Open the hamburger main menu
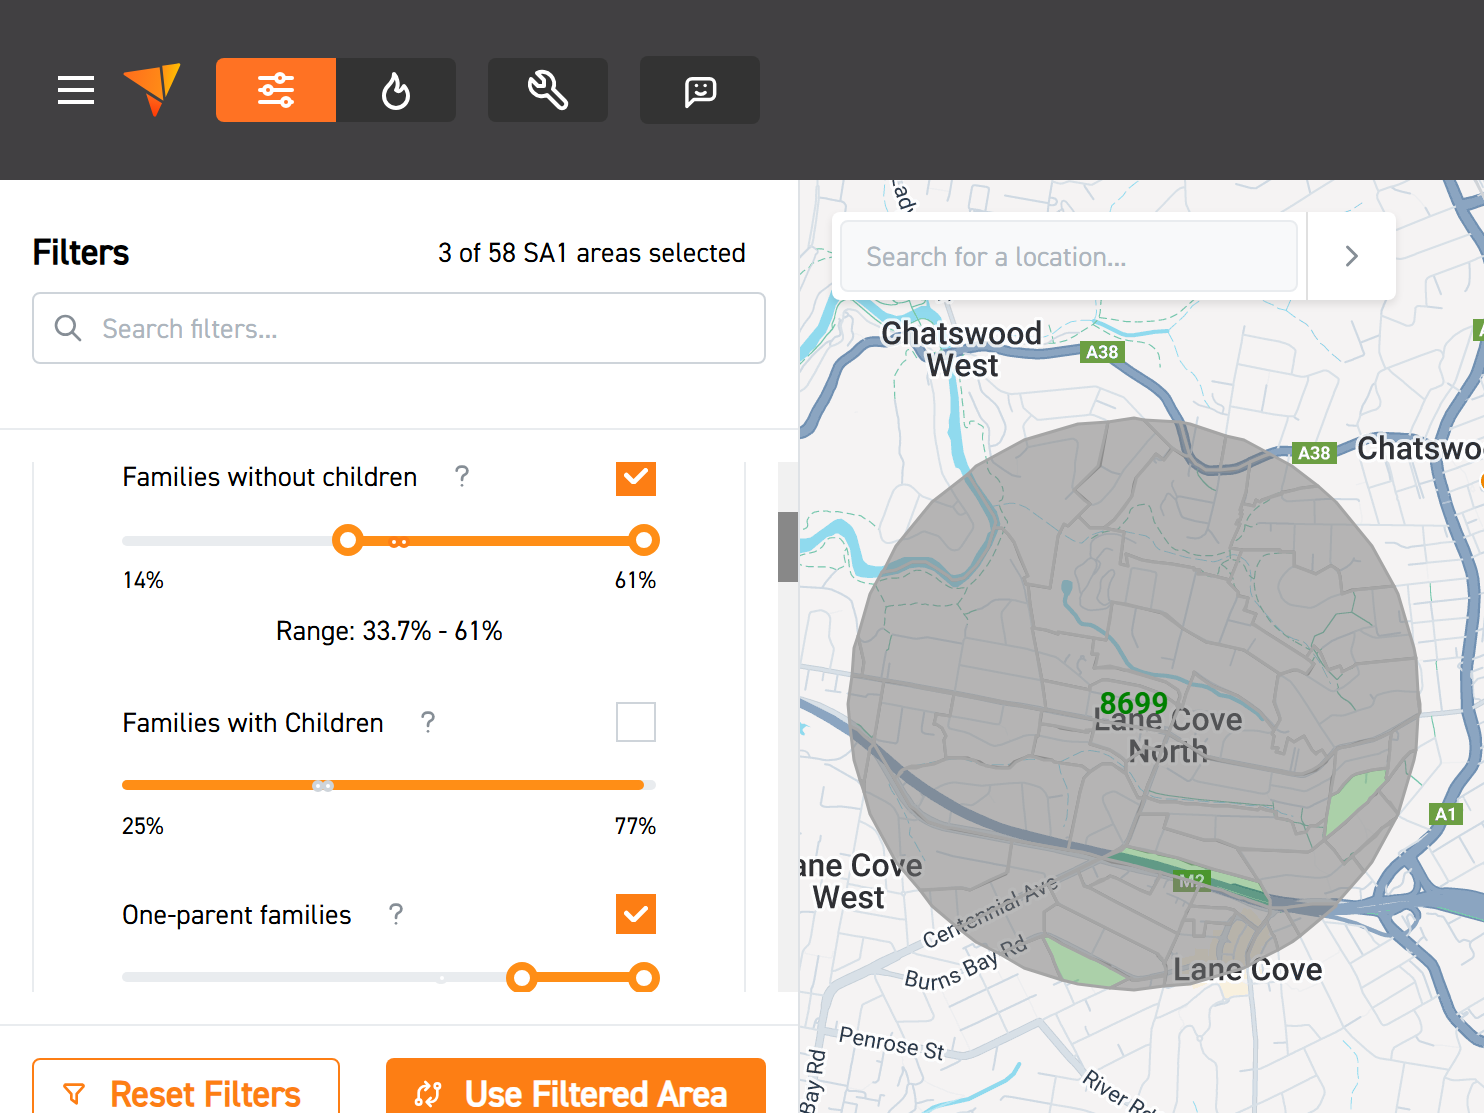Image resolution: width=1484 pixels, height=1113 pixels. tap(76, 90)
